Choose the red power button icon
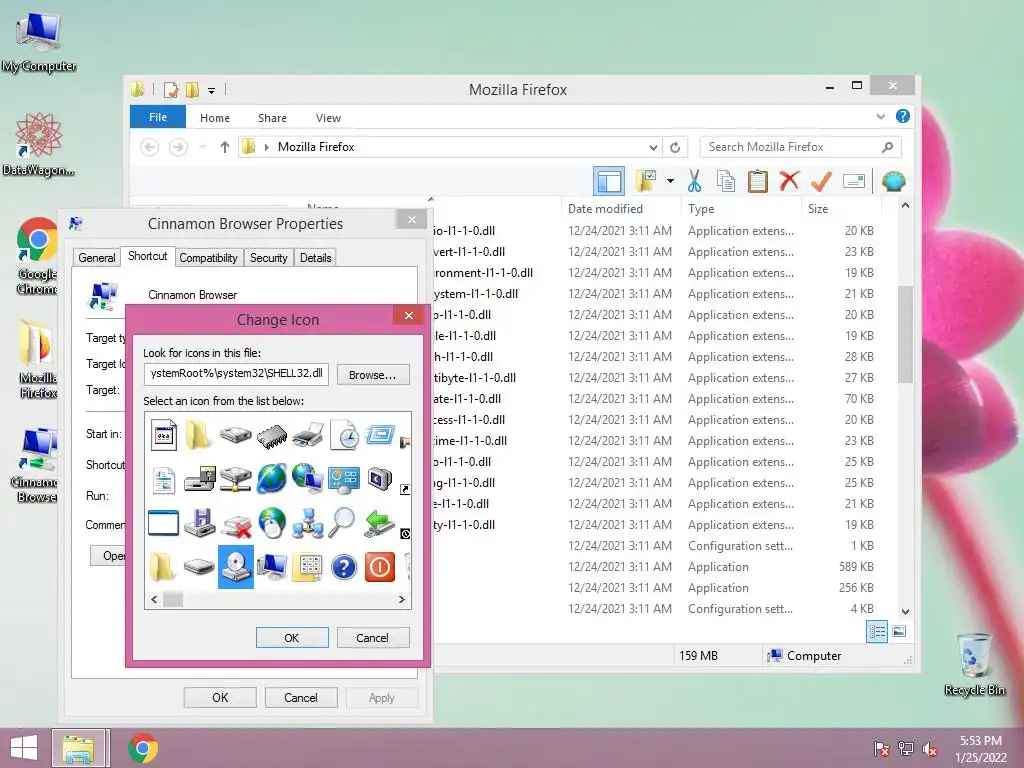1024x768 pixels. tap(379, 567)
